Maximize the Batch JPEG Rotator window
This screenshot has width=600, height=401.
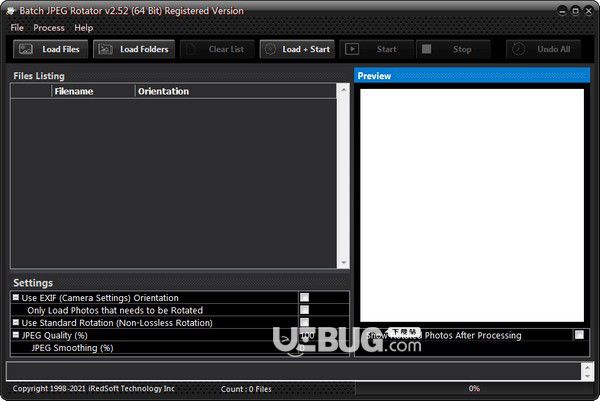point(575,11)
